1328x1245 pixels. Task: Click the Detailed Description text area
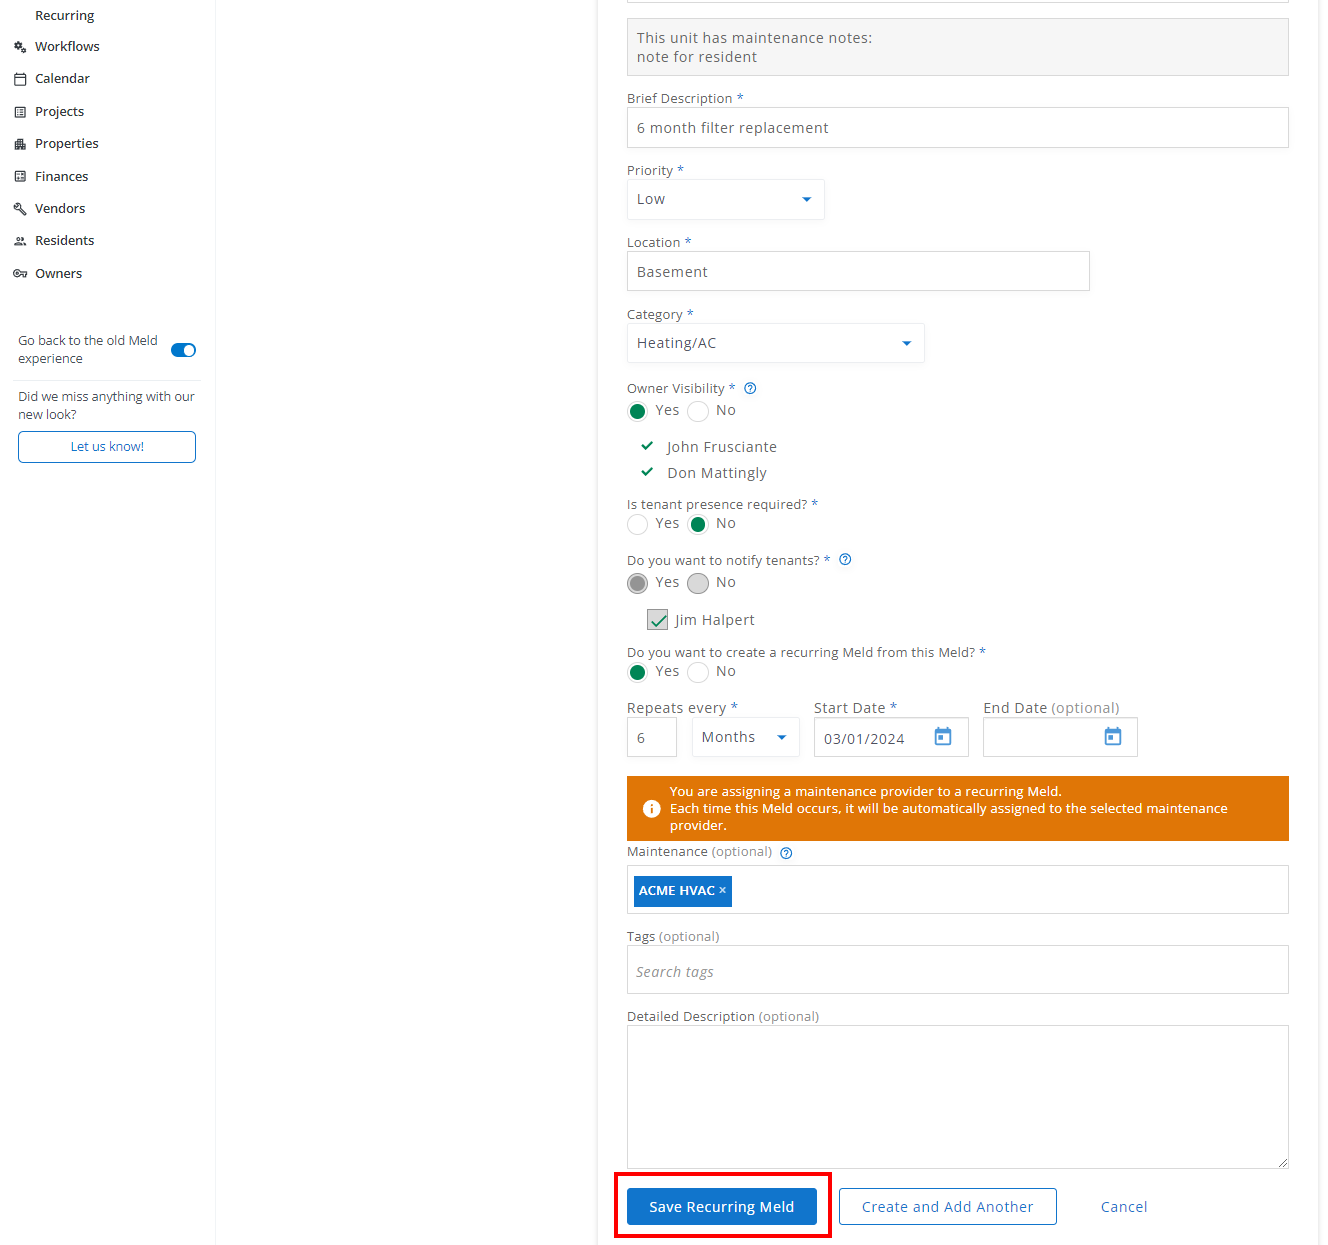click(957, 1096)
